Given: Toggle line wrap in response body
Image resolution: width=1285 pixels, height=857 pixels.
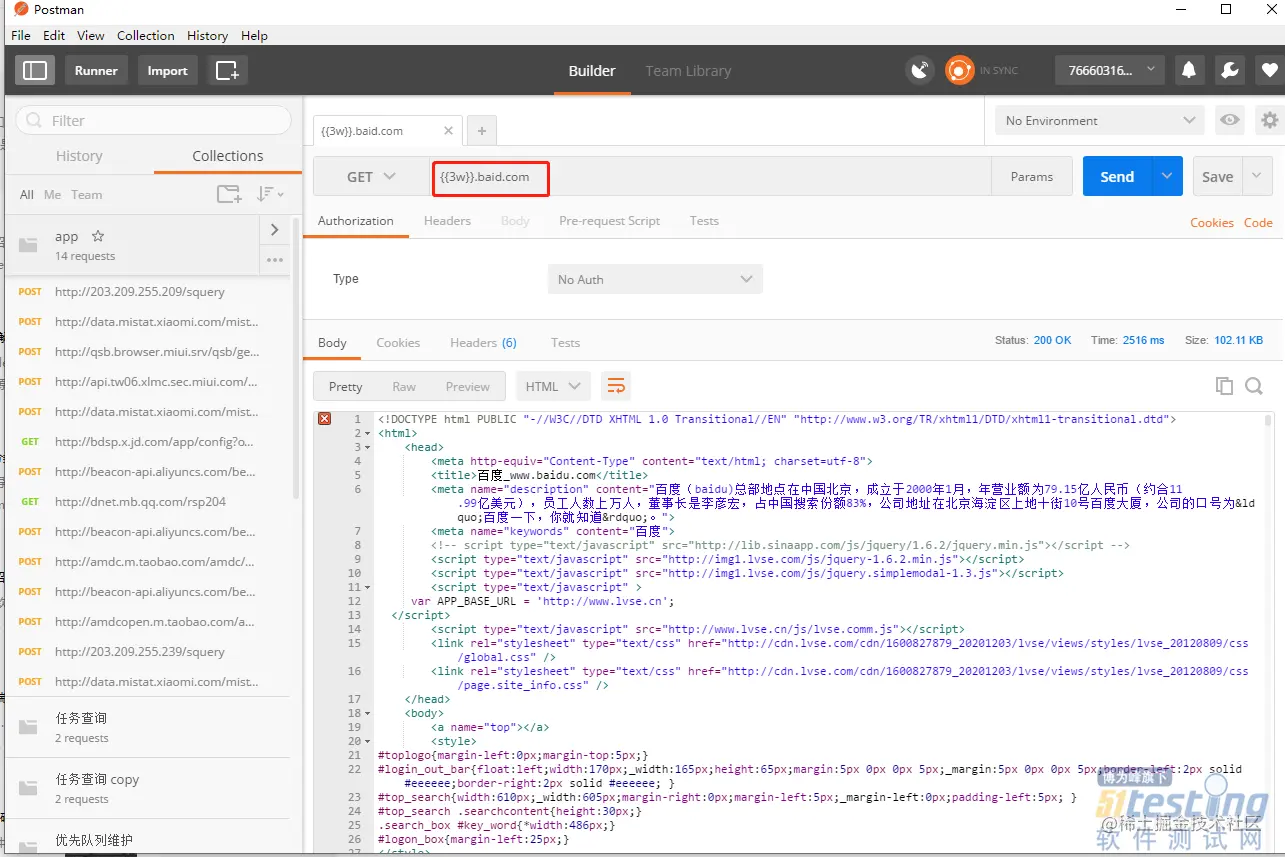Looking at the screenshot, I should 616,386.
